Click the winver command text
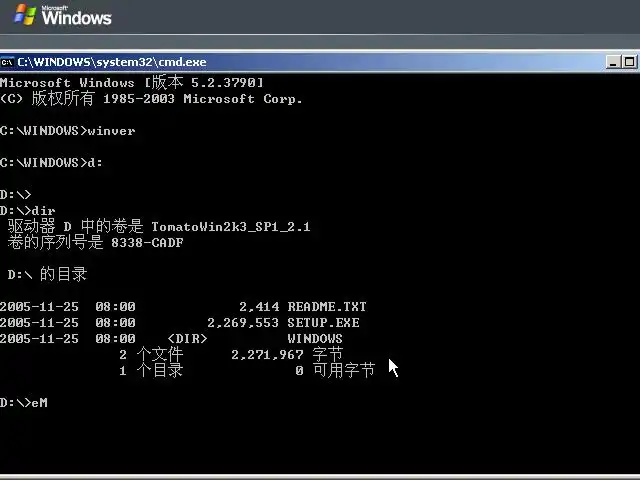 [111, 131]
